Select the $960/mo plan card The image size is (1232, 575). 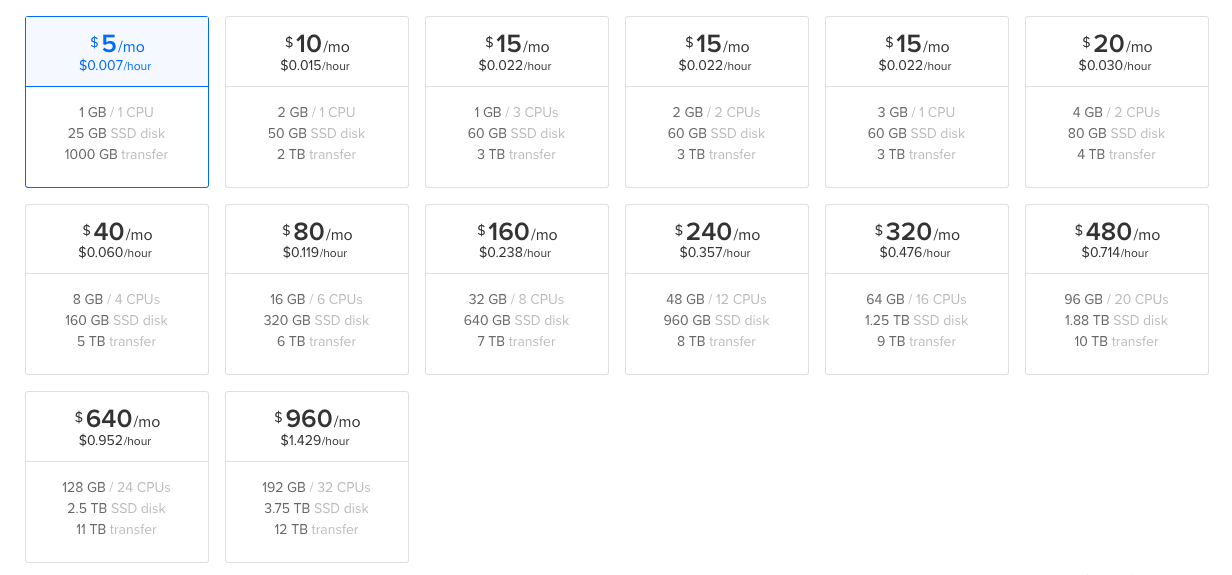317,476
